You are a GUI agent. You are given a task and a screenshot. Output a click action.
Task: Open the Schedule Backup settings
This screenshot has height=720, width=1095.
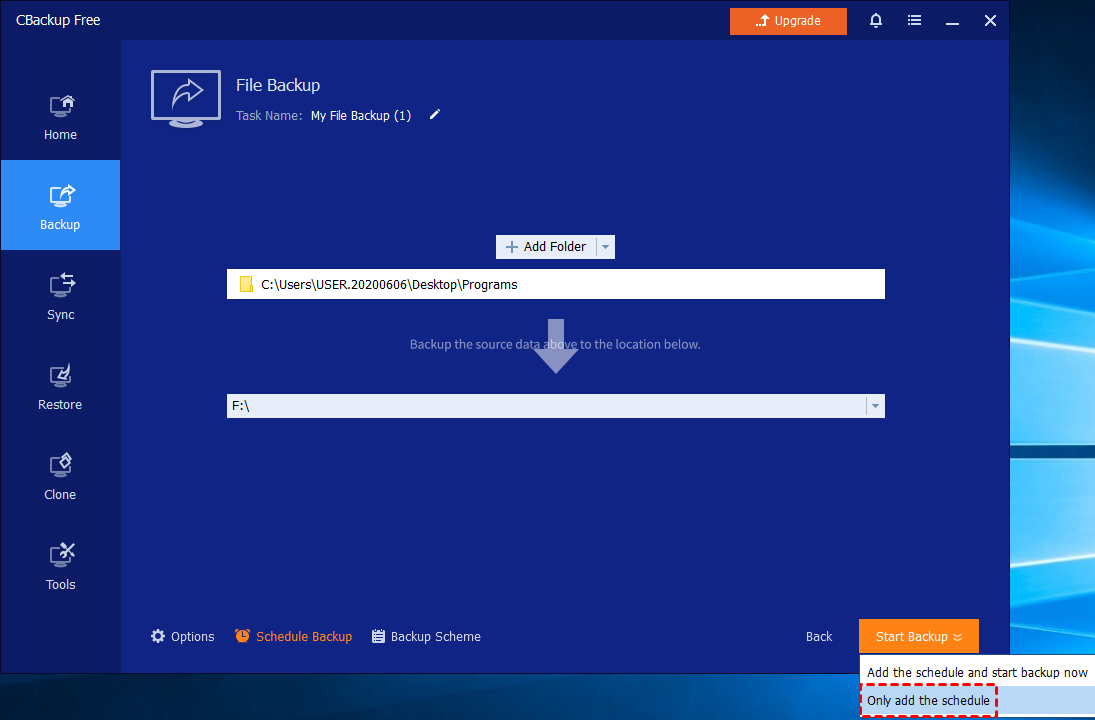[x=293, y=637]
